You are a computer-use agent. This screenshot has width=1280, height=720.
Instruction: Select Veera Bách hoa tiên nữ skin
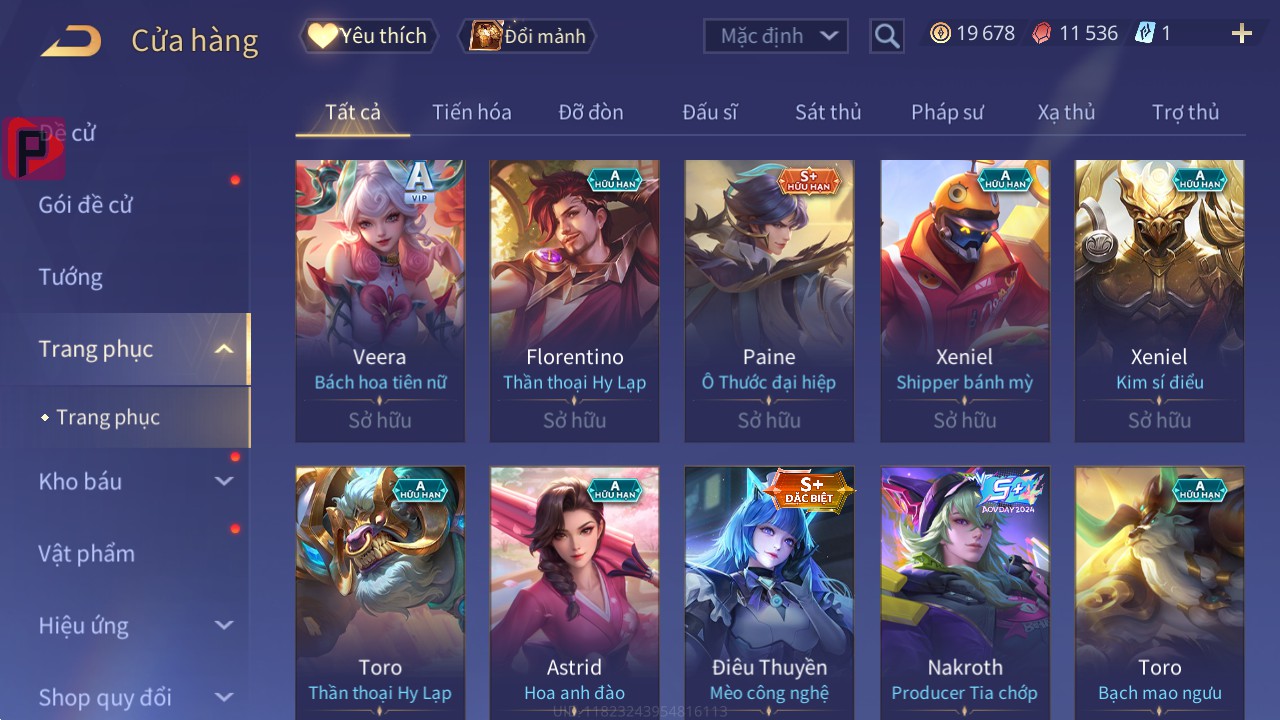(x=380, y=301)
